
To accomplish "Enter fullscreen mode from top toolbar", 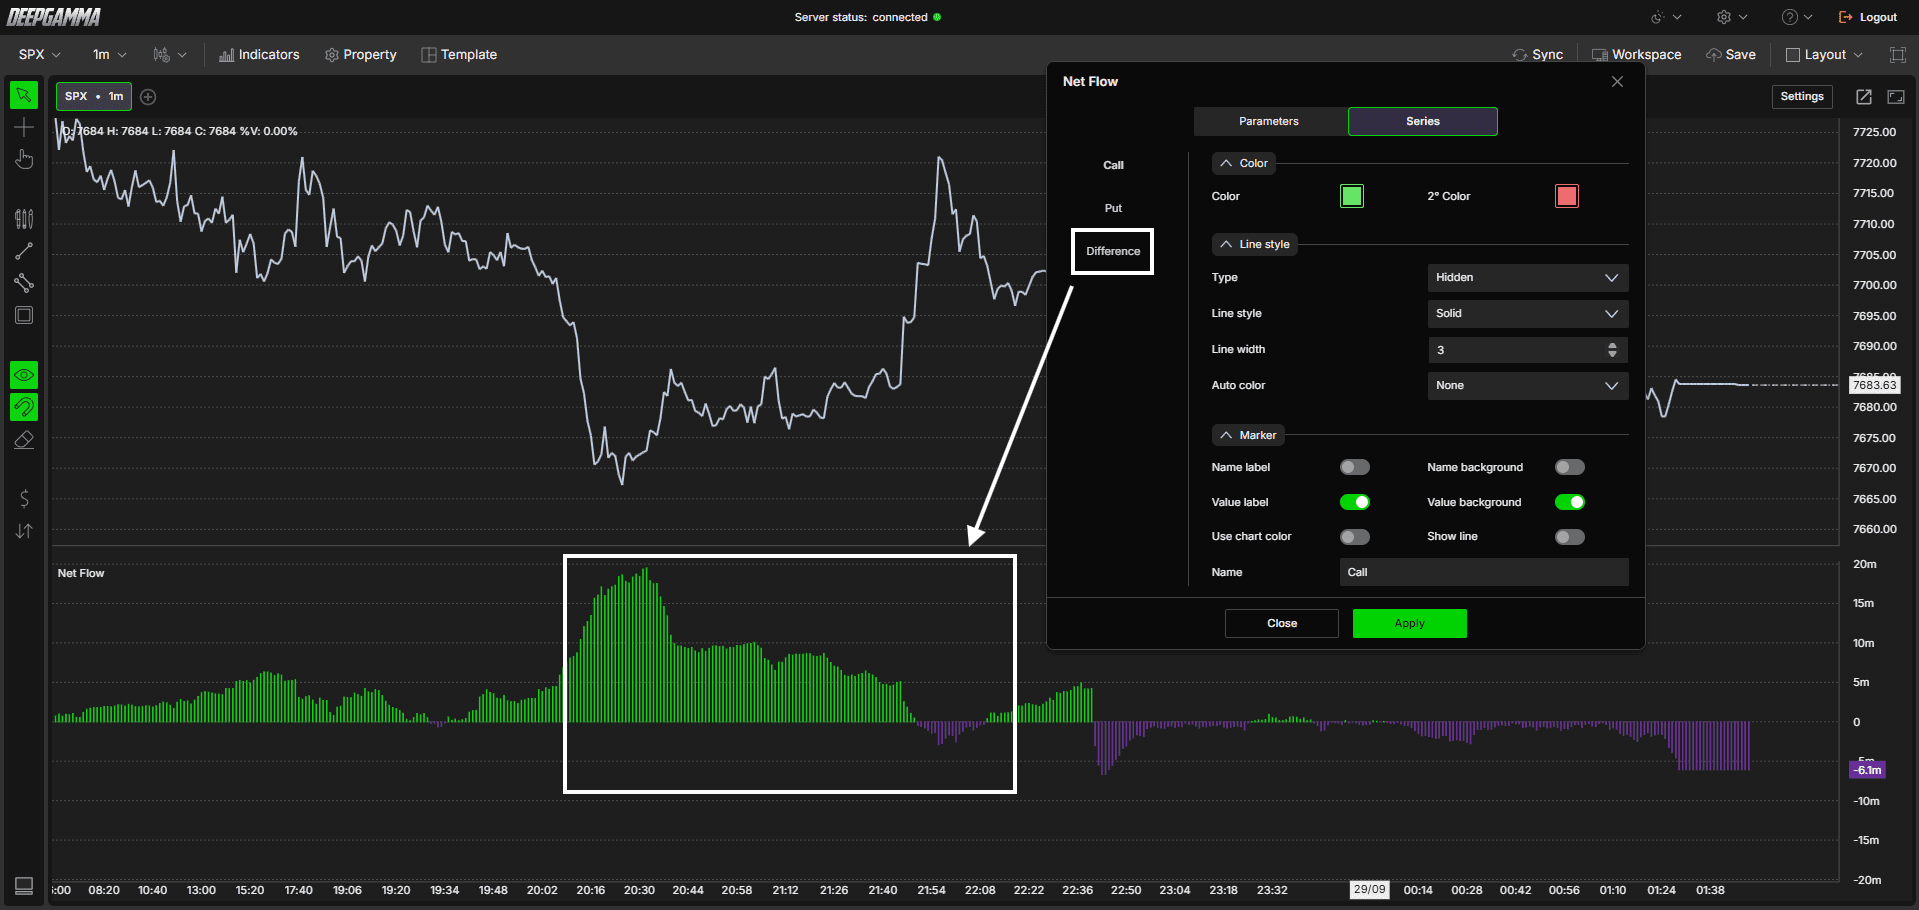I will [x=1897, y=55].
